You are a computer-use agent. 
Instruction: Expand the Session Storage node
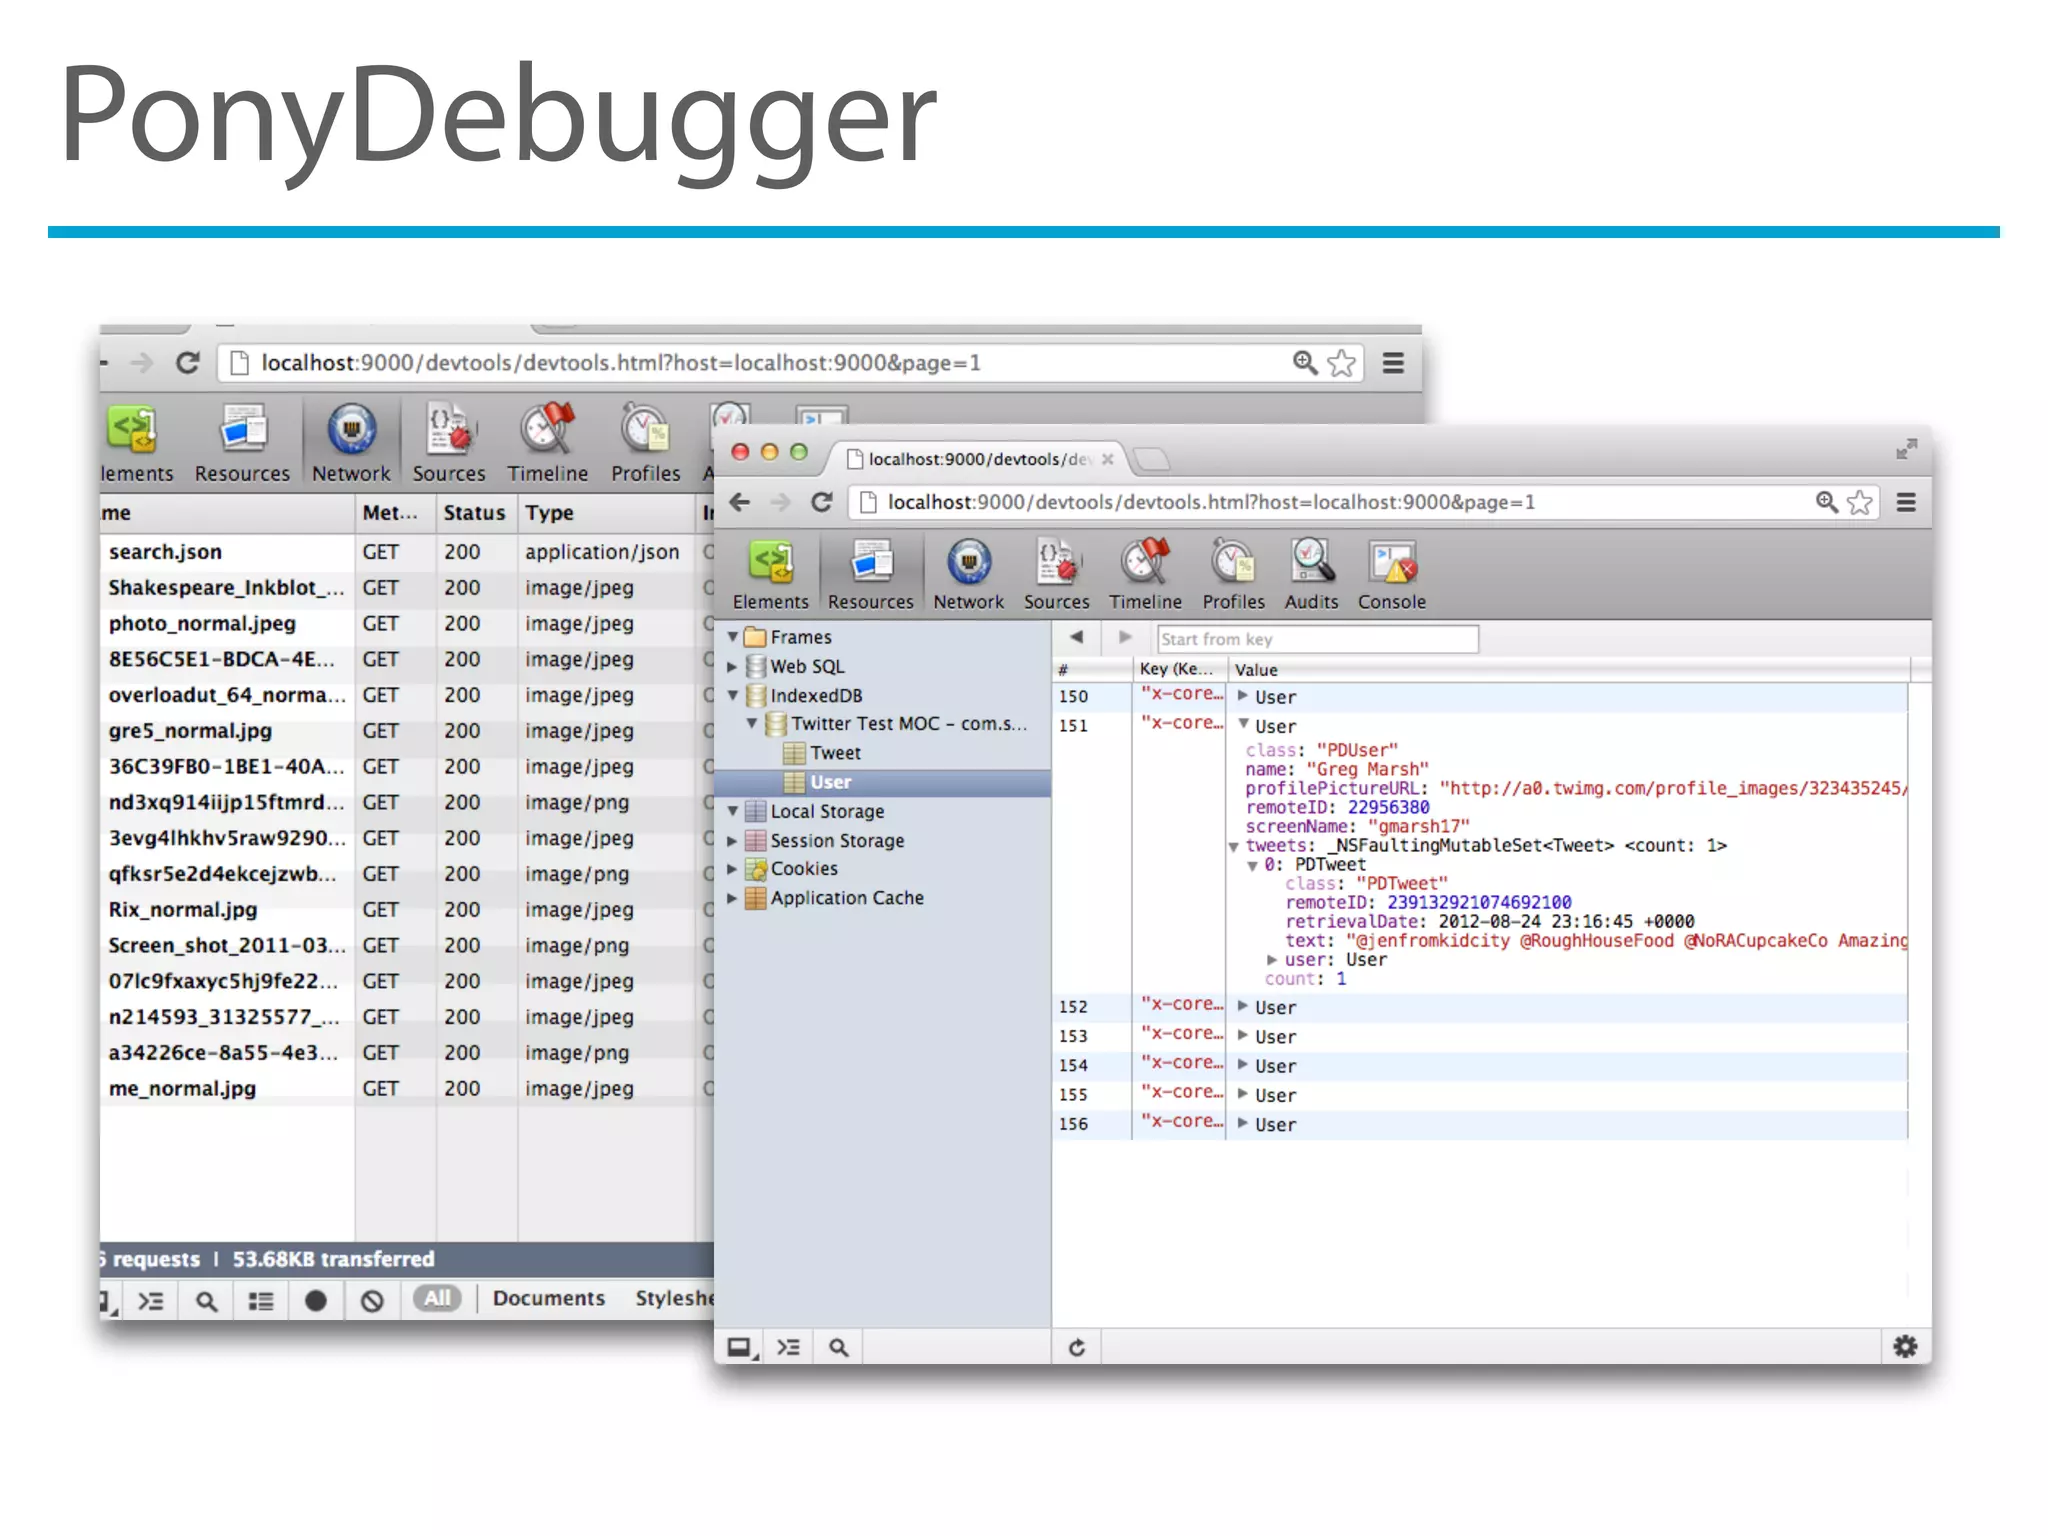click(x=733, y=841)
